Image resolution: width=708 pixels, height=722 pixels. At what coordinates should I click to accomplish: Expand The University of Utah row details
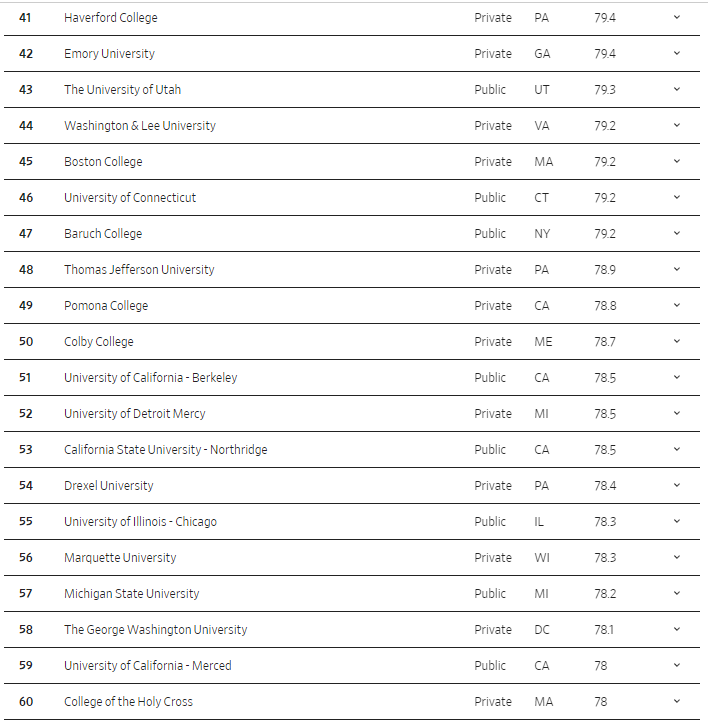(676, 90)
